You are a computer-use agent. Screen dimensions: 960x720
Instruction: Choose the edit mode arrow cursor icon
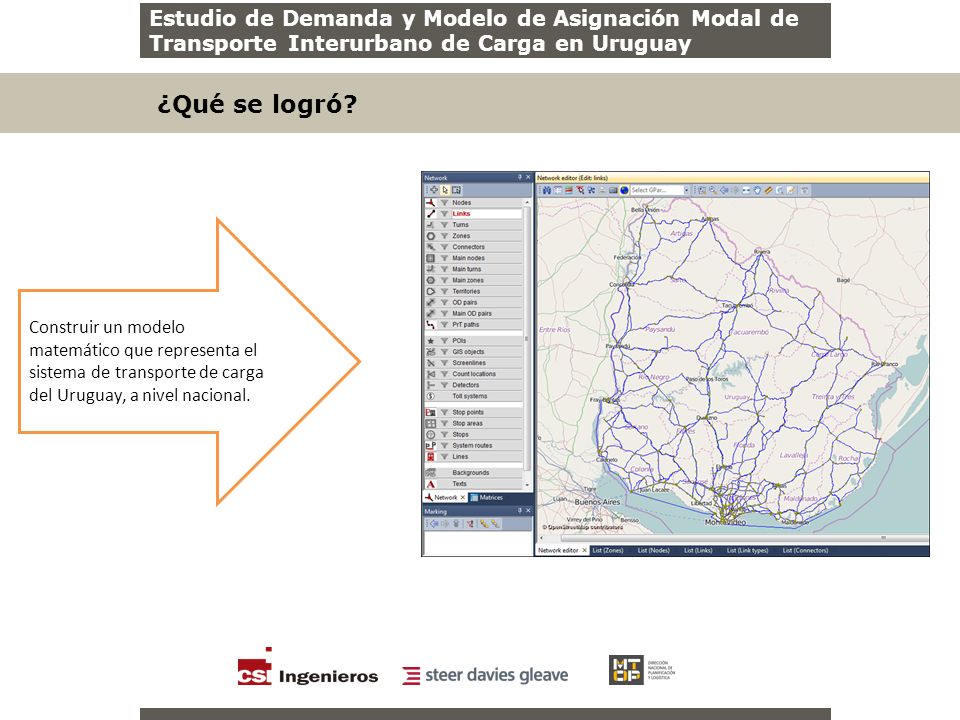[x=445, y=190]
